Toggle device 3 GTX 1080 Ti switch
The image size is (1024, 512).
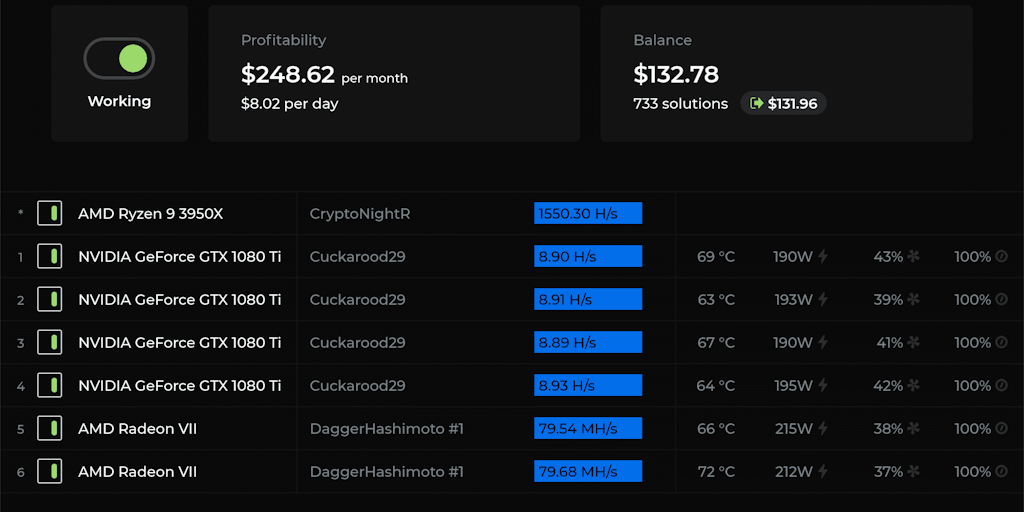click(x=50, y=343)
